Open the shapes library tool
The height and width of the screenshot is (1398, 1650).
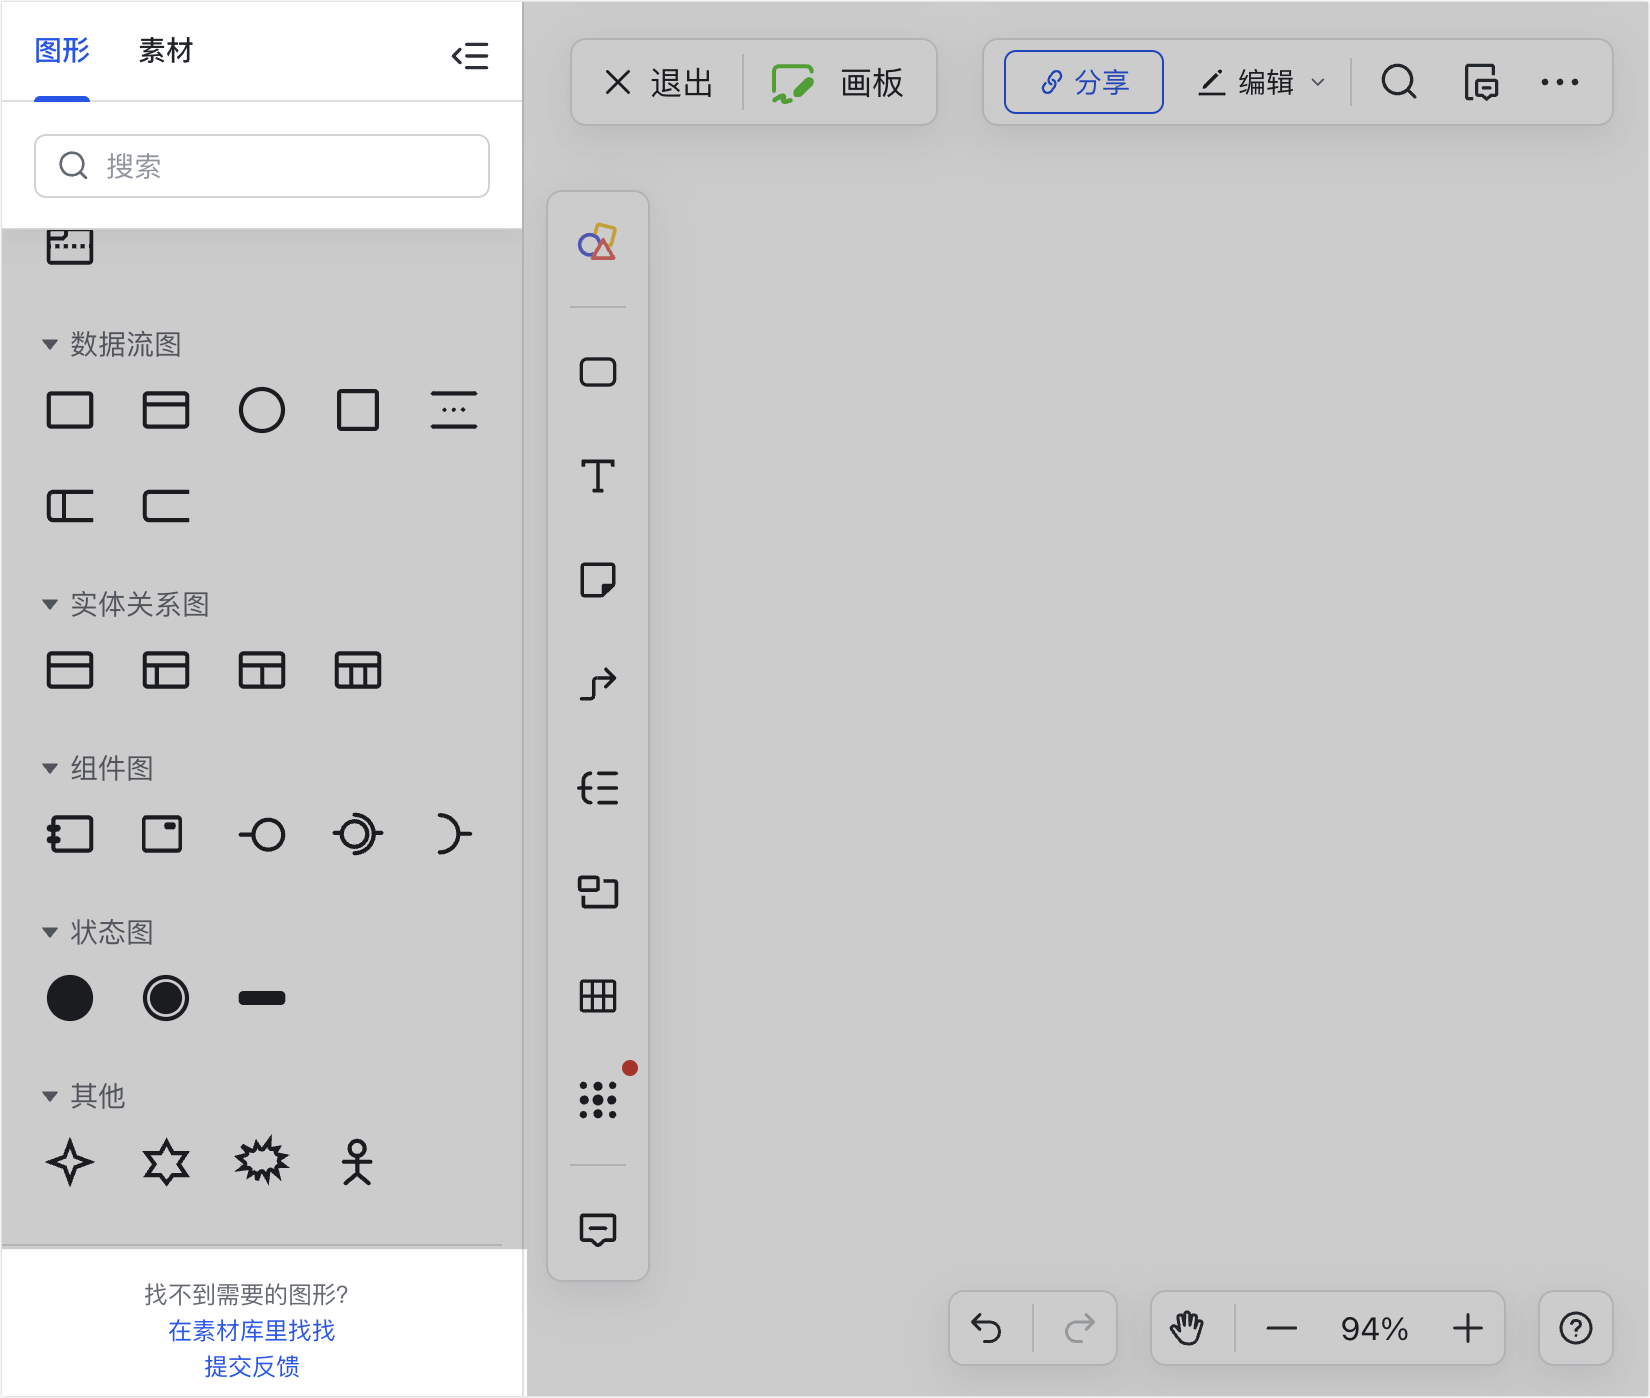click(598, 242)
